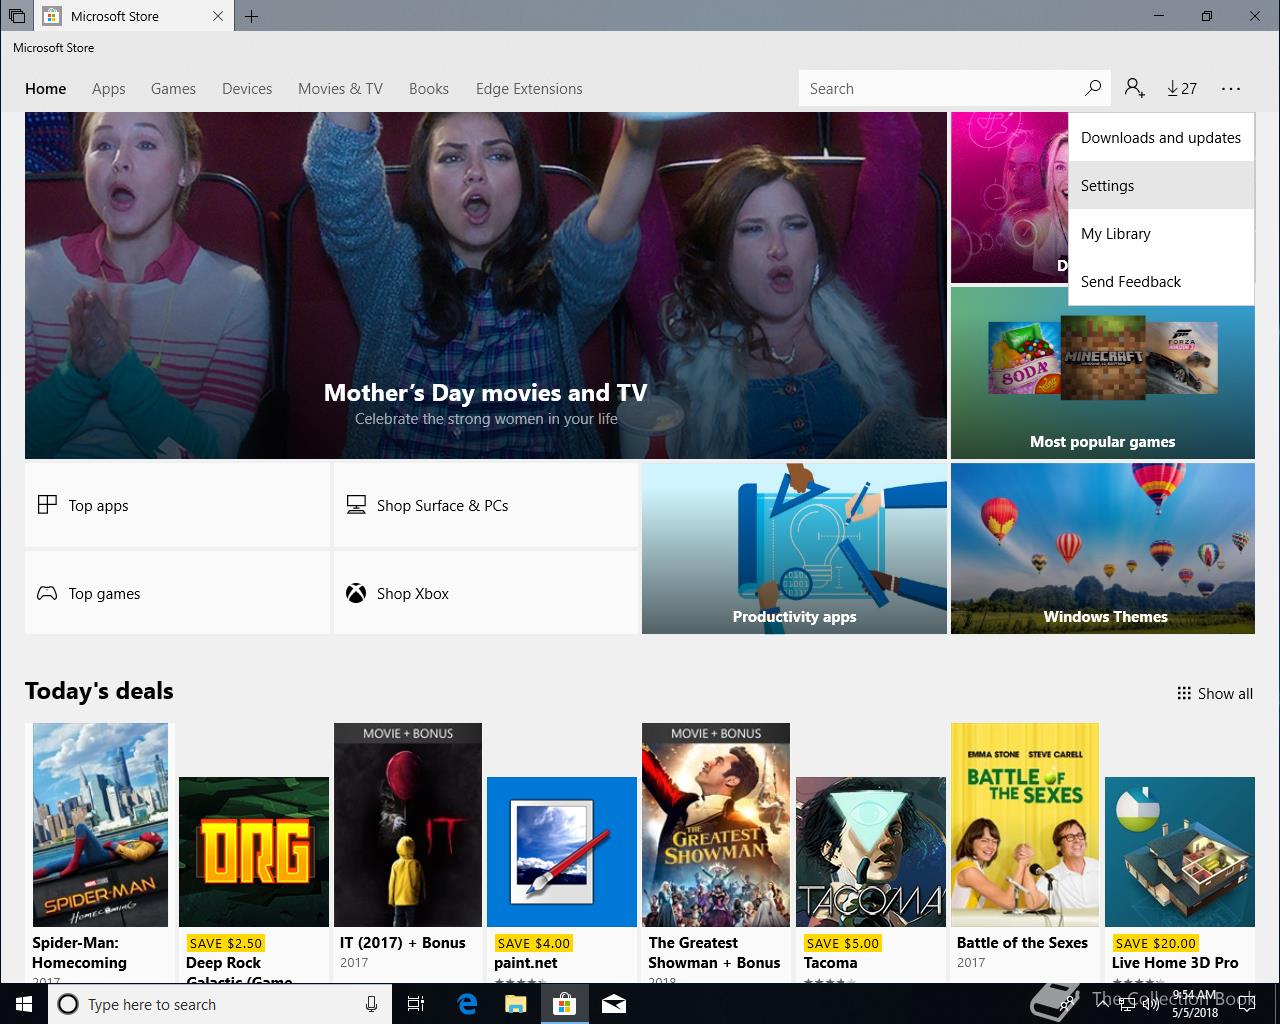This screenshot has width=1280, height=1024.
Task: Open the Spider-Man: Homecoming poster
Action: click(x=100, y=825)
